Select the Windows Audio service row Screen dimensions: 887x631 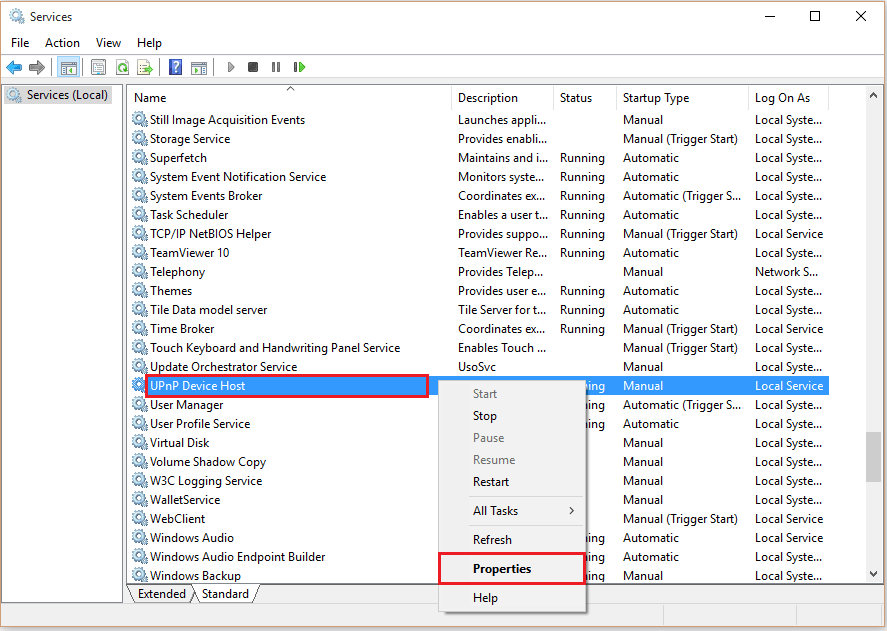click(191, 538)
